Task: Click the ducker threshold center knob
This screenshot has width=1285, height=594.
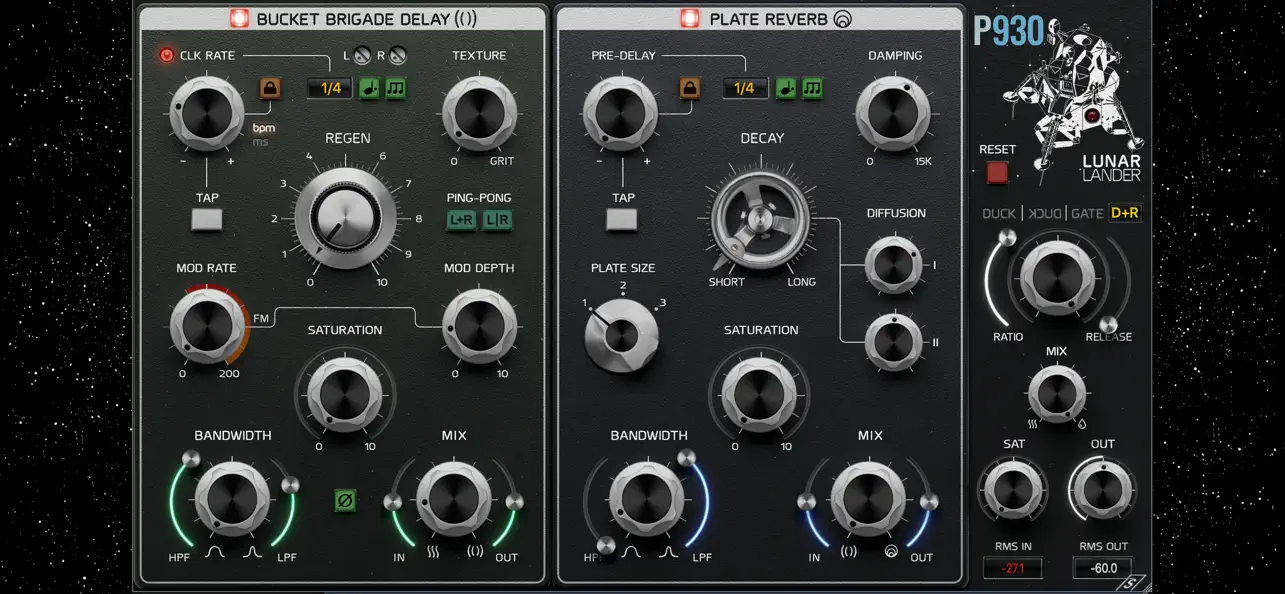Action: 1057,279
